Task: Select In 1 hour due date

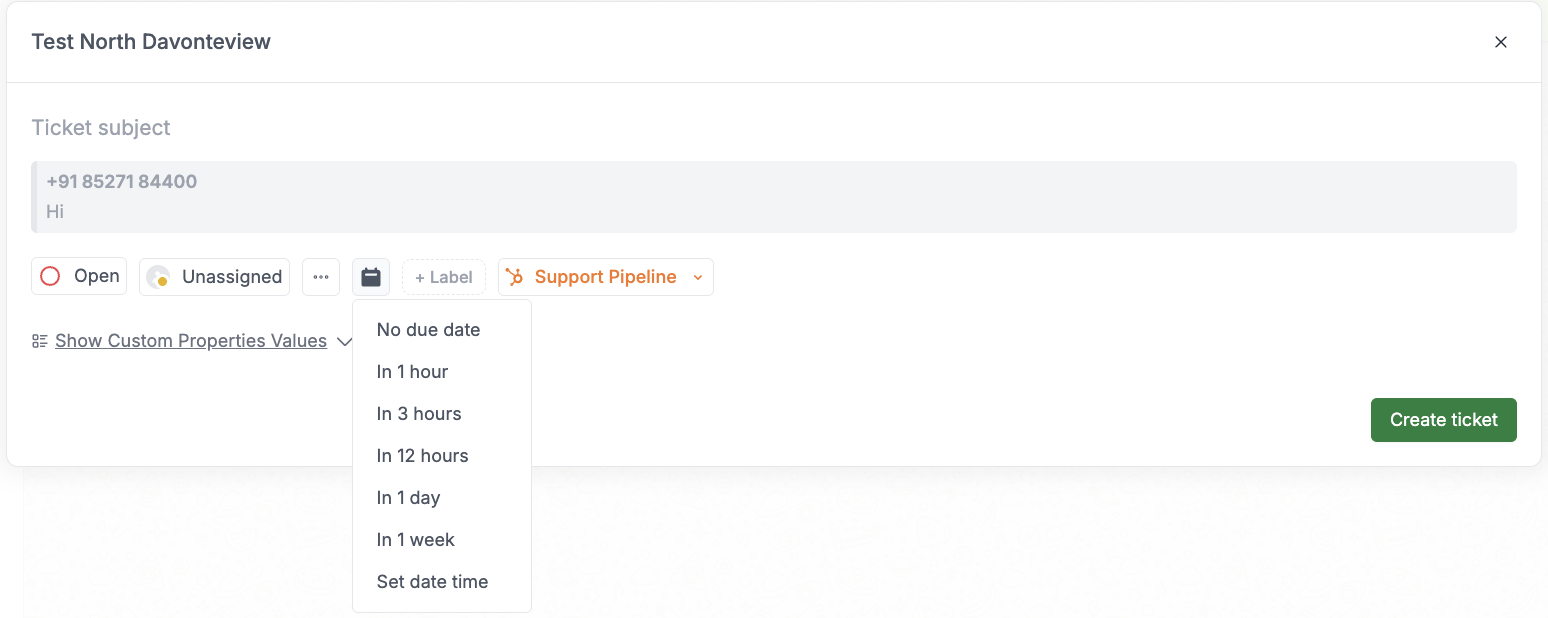Action: [412, 371]
